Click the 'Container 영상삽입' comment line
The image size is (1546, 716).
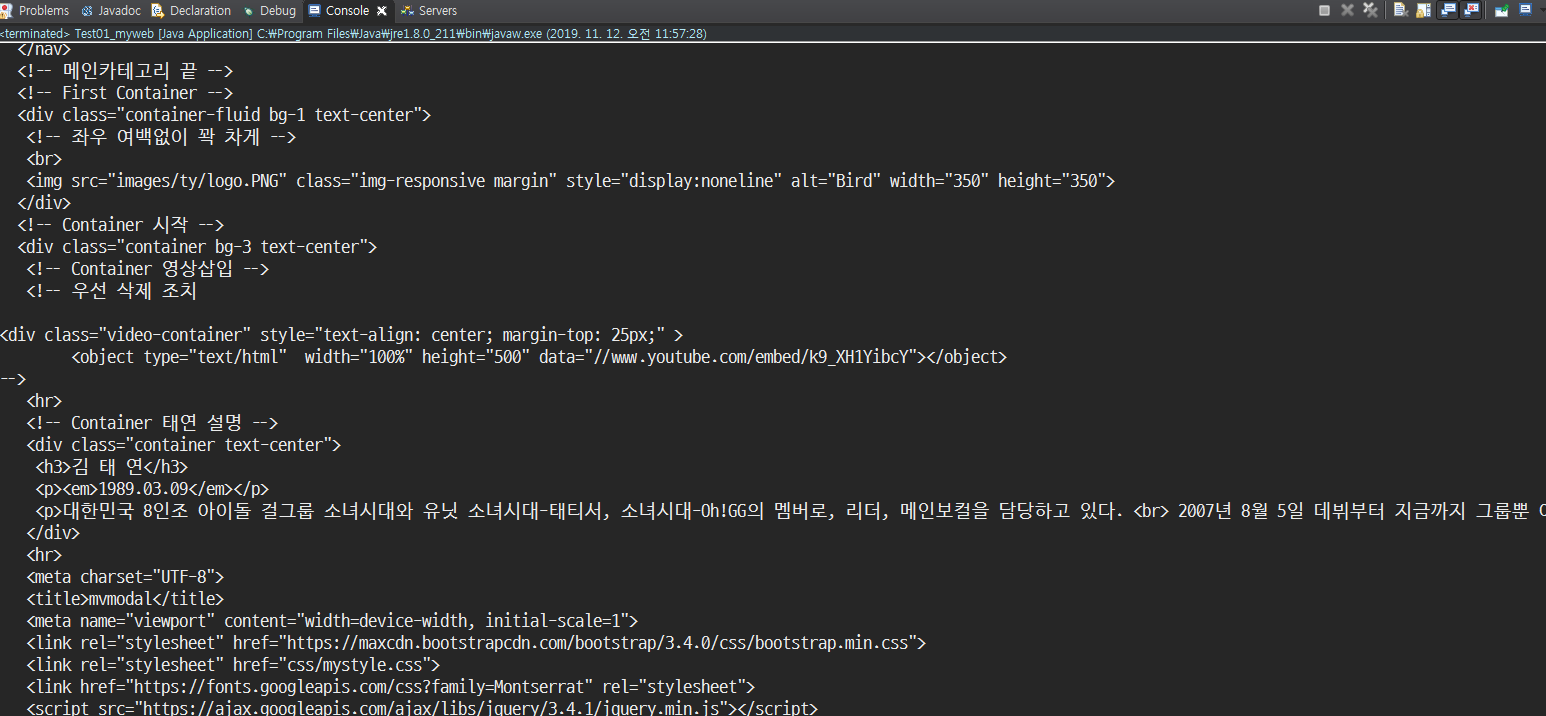tap(147, 269)
